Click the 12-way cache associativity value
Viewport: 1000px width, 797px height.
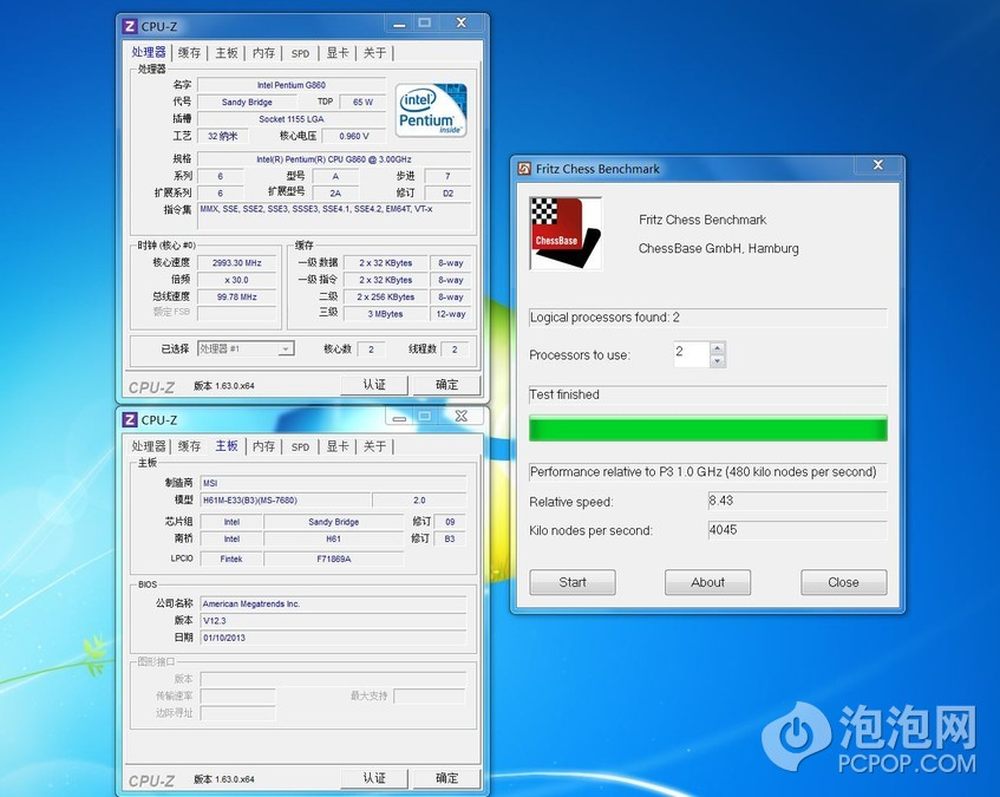451,314
